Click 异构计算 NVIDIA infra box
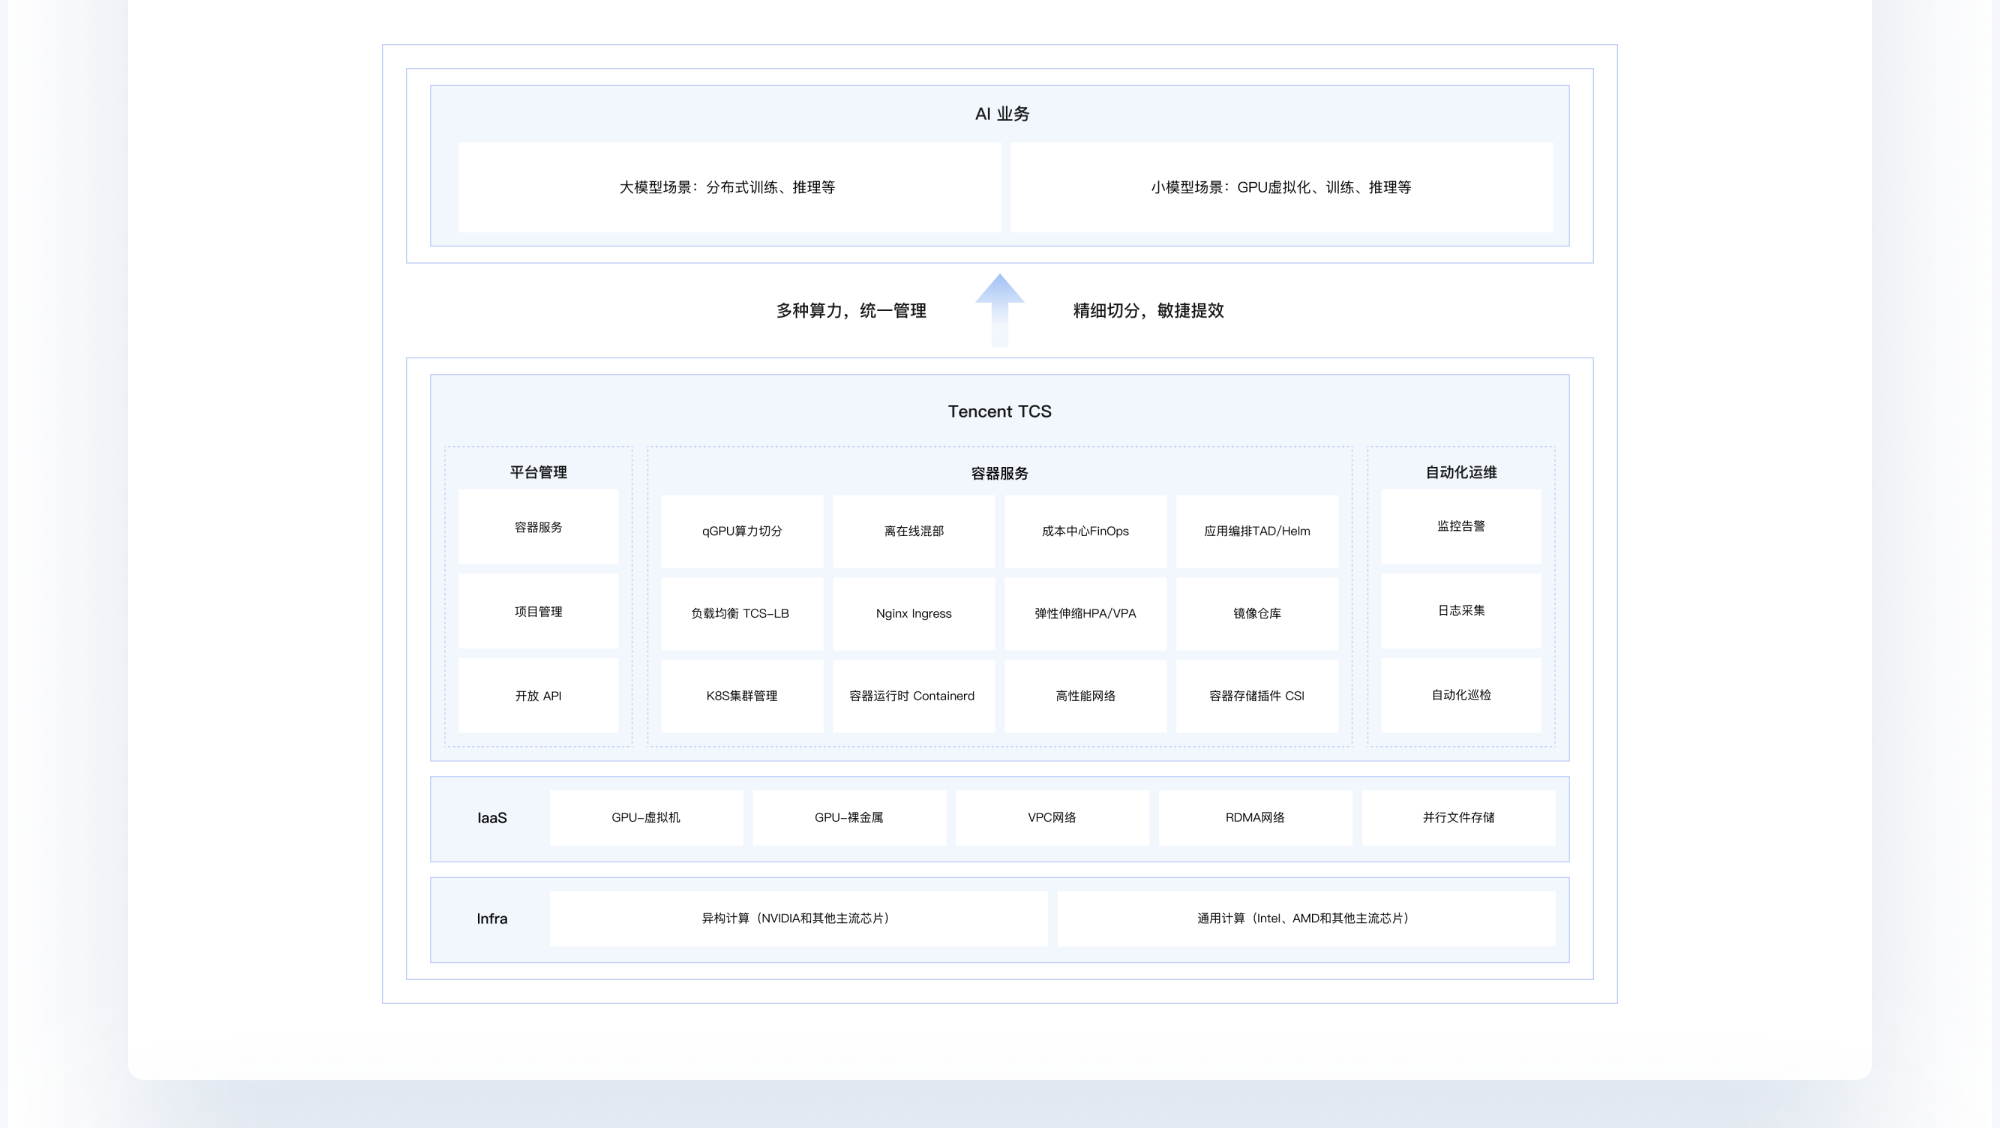This screenshot has height=1128, width=2000. pyautogui.click(x=798, y=918)
